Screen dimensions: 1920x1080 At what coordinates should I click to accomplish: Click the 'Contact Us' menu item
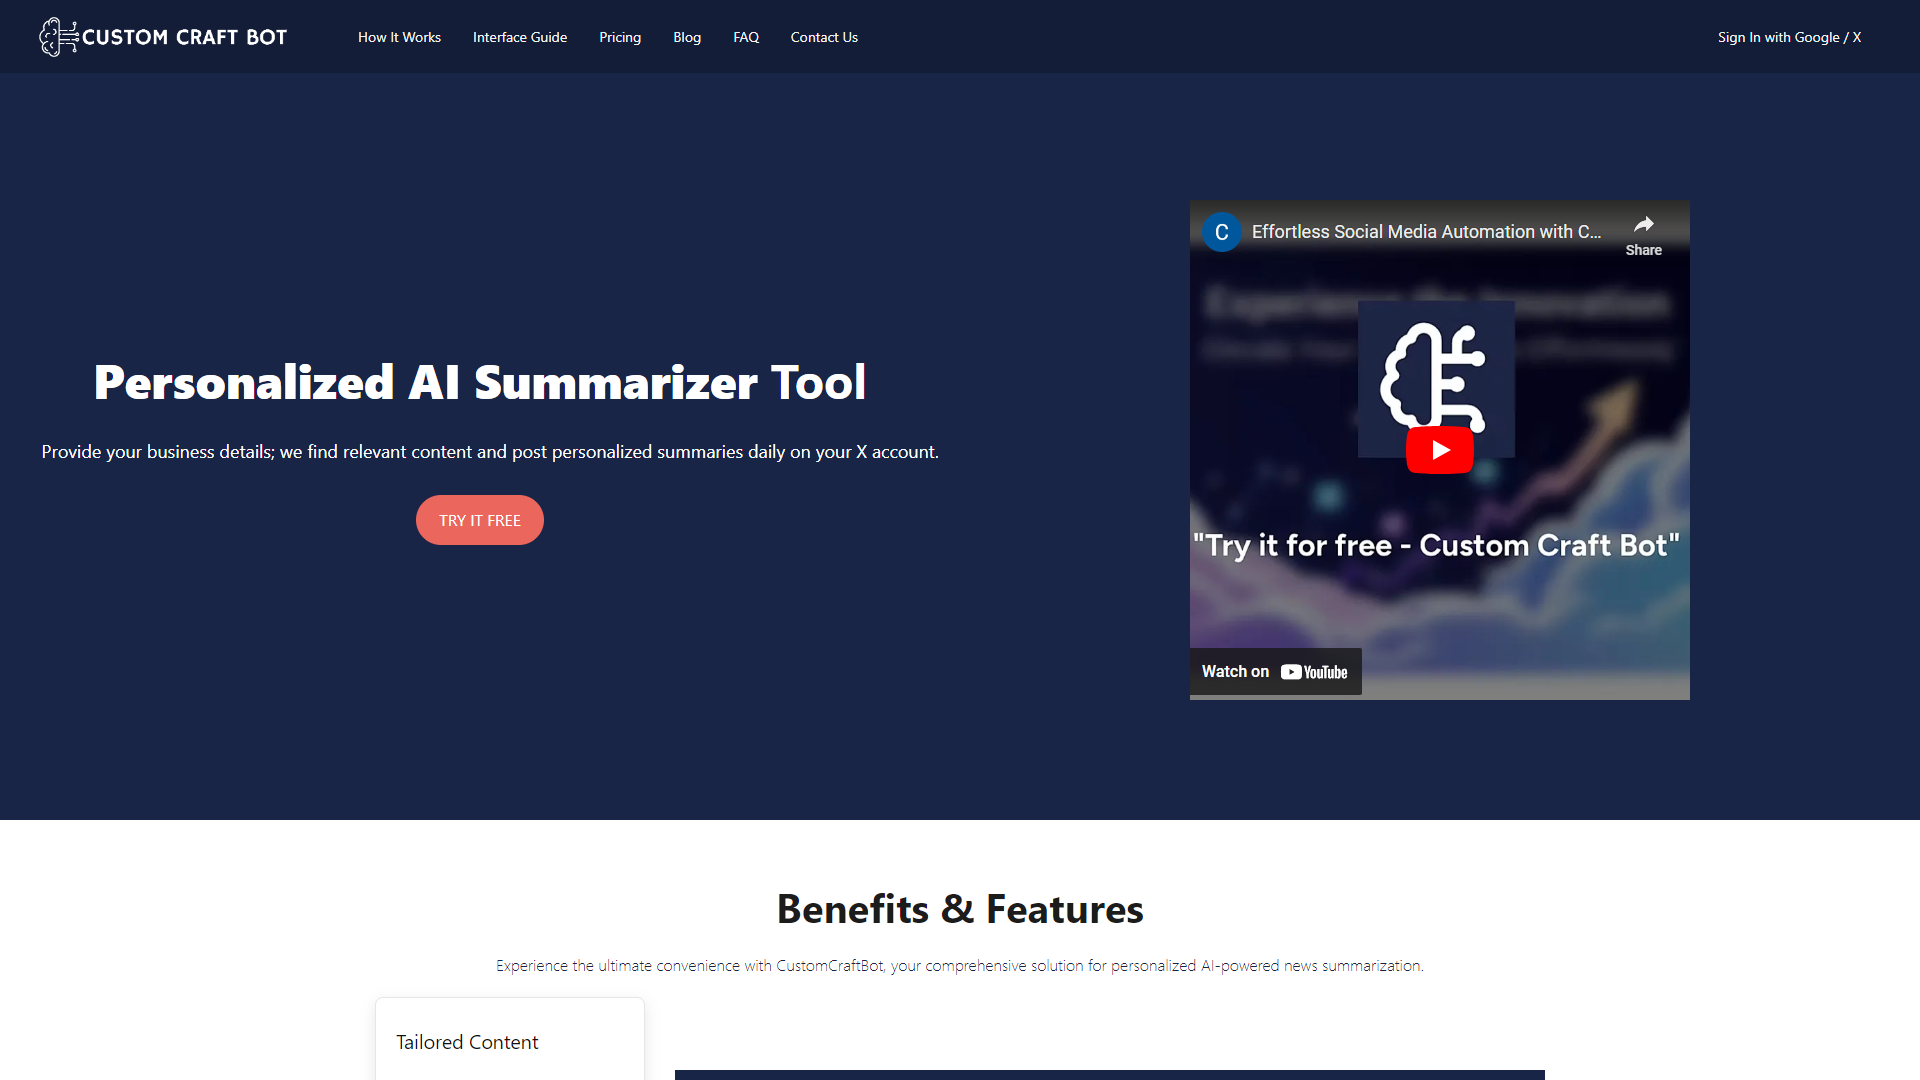click(x=823, y=36)
